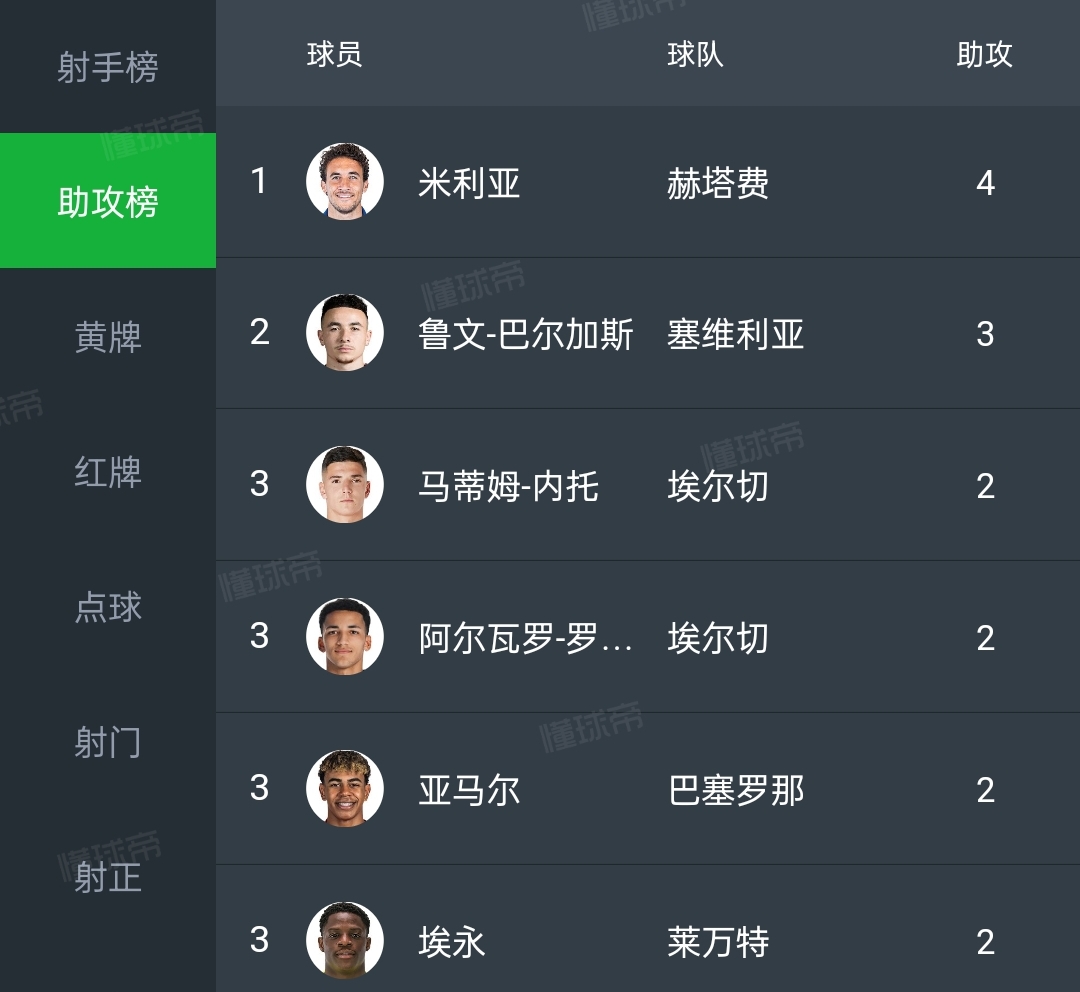Click the 助攻 column header
This screenshot has width=1080, height=992.
point(984,55)
